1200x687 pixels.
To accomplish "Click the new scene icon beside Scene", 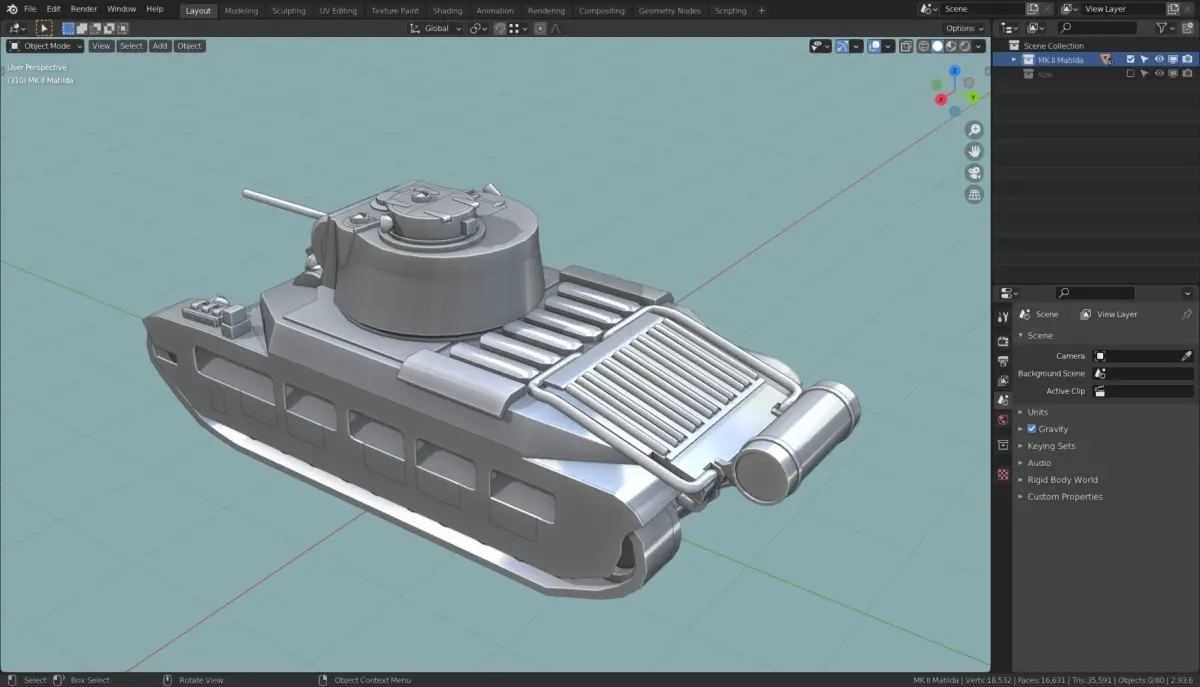I will [1032, 9].
